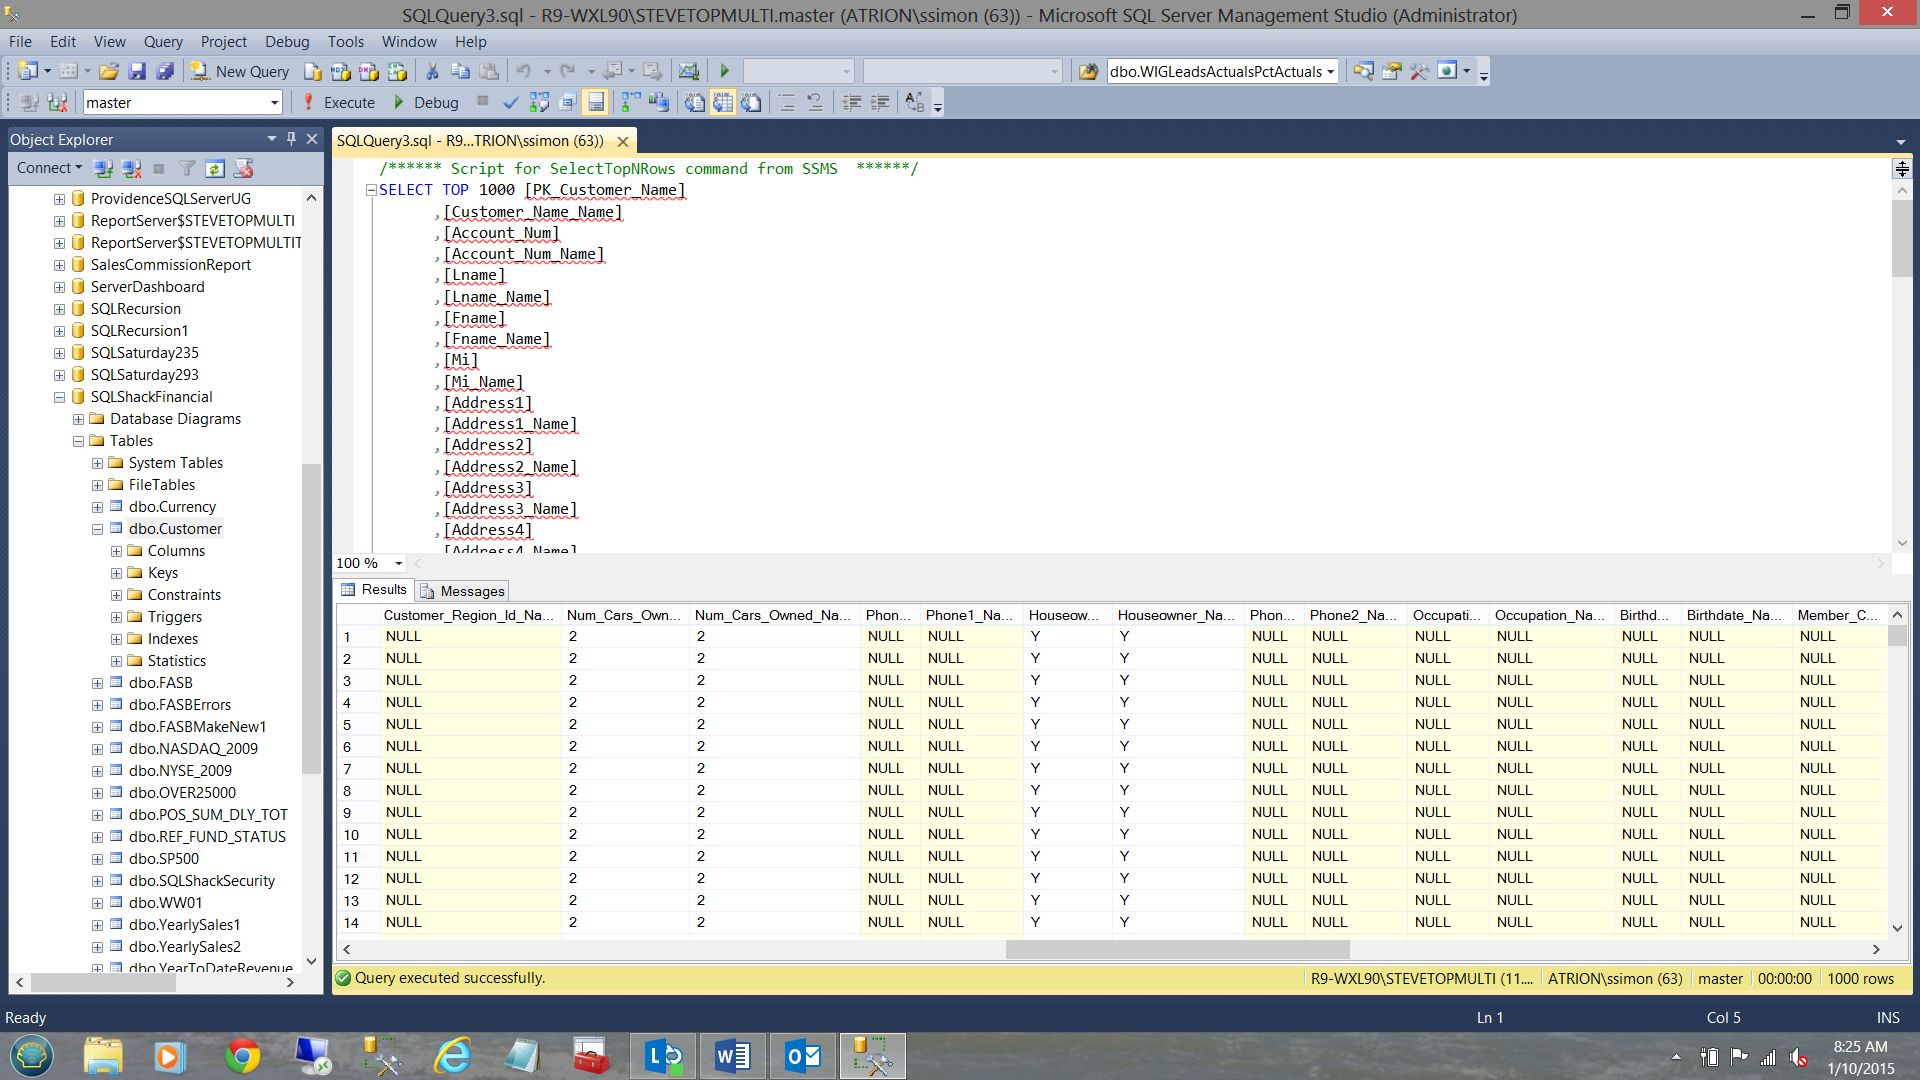This screenshot has width=1920, height=1080.
Task: Toggle Object Explorer auto-hide pin
Action: point(291,139)
